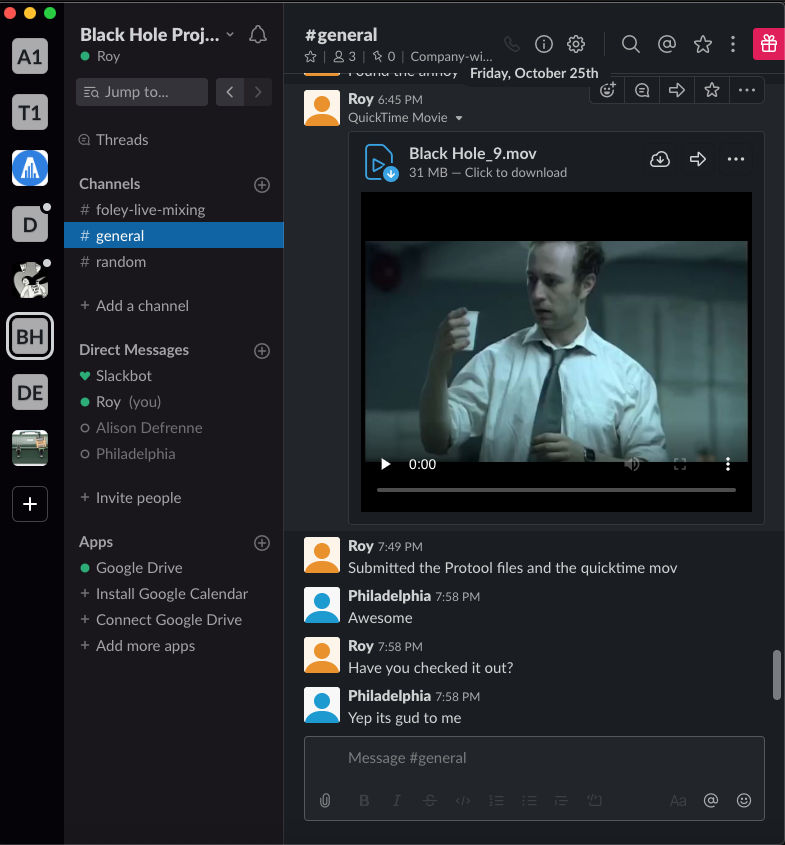This screenshot has width=785, height=845.
Task: Open the cartoon-character workspace icon
Action: 30,280
